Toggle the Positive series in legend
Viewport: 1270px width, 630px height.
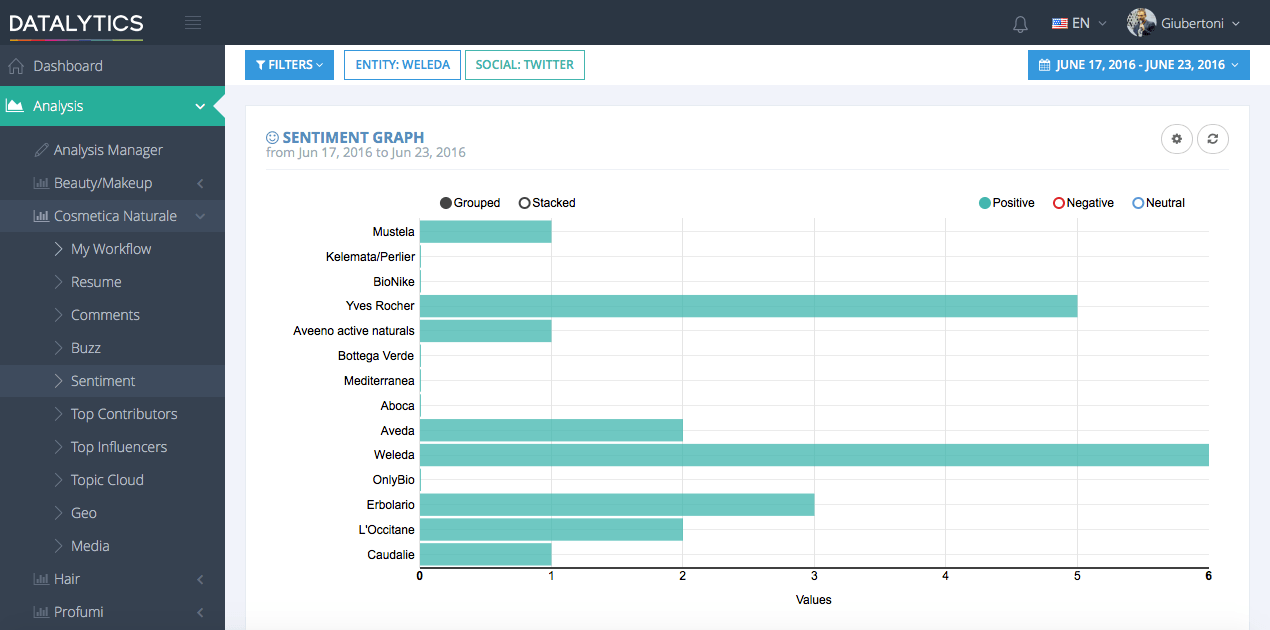1007,203
